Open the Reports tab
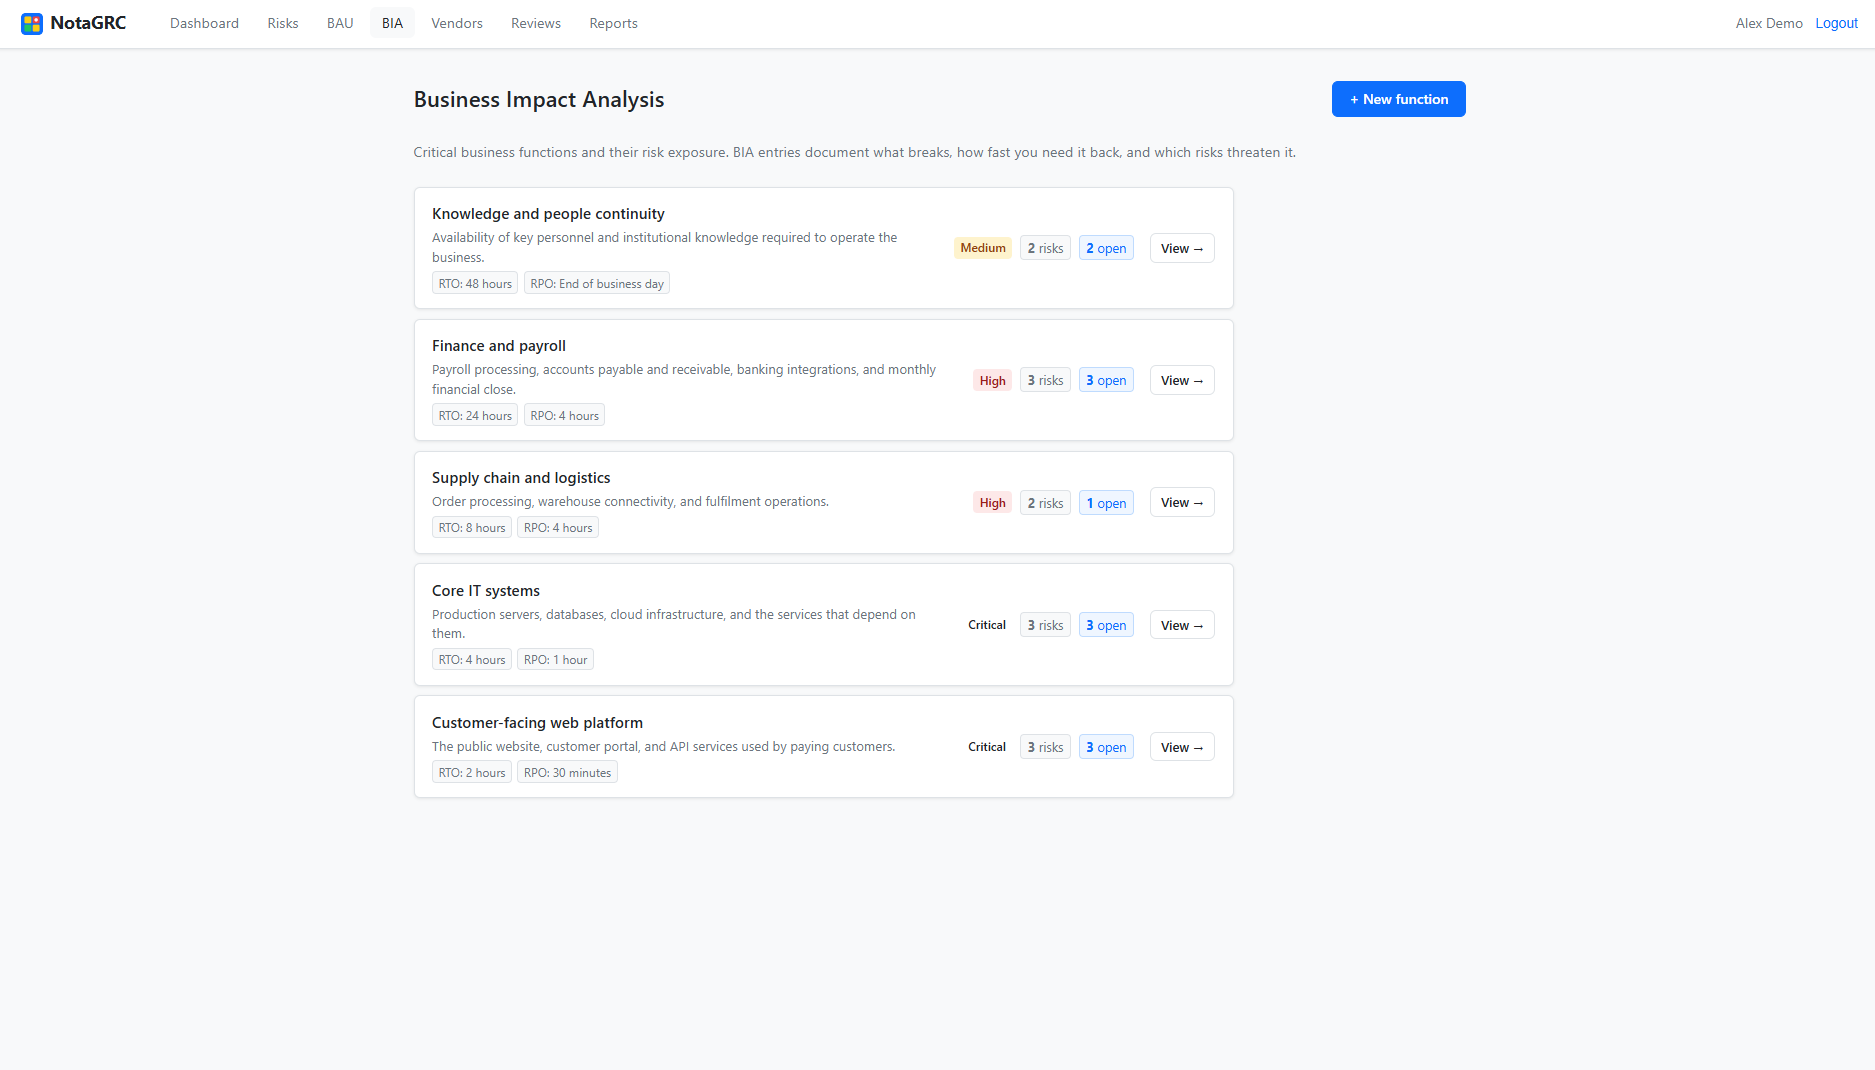 613,23
